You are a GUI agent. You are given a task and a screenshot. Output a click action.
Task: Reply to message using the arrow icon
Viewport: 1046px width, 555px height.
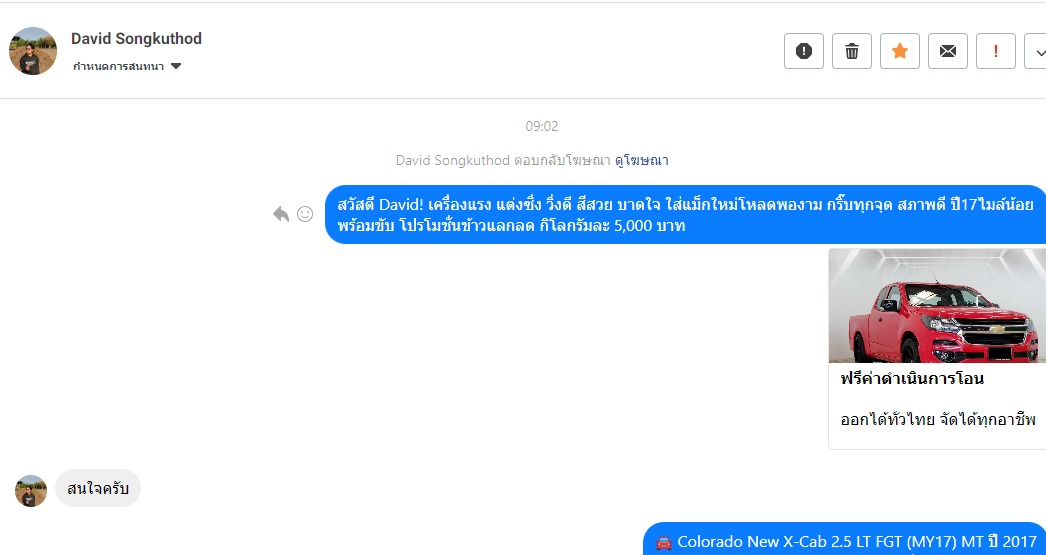(x=281, y=214)
